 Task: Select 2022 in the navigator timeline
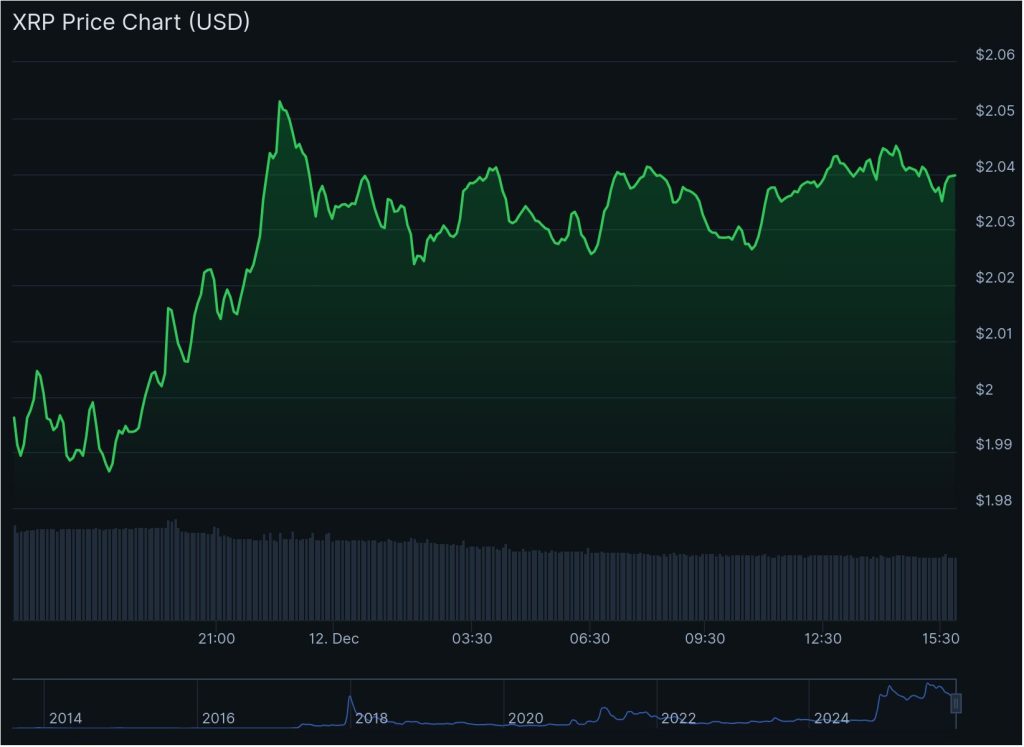click(x=679, y=719)
